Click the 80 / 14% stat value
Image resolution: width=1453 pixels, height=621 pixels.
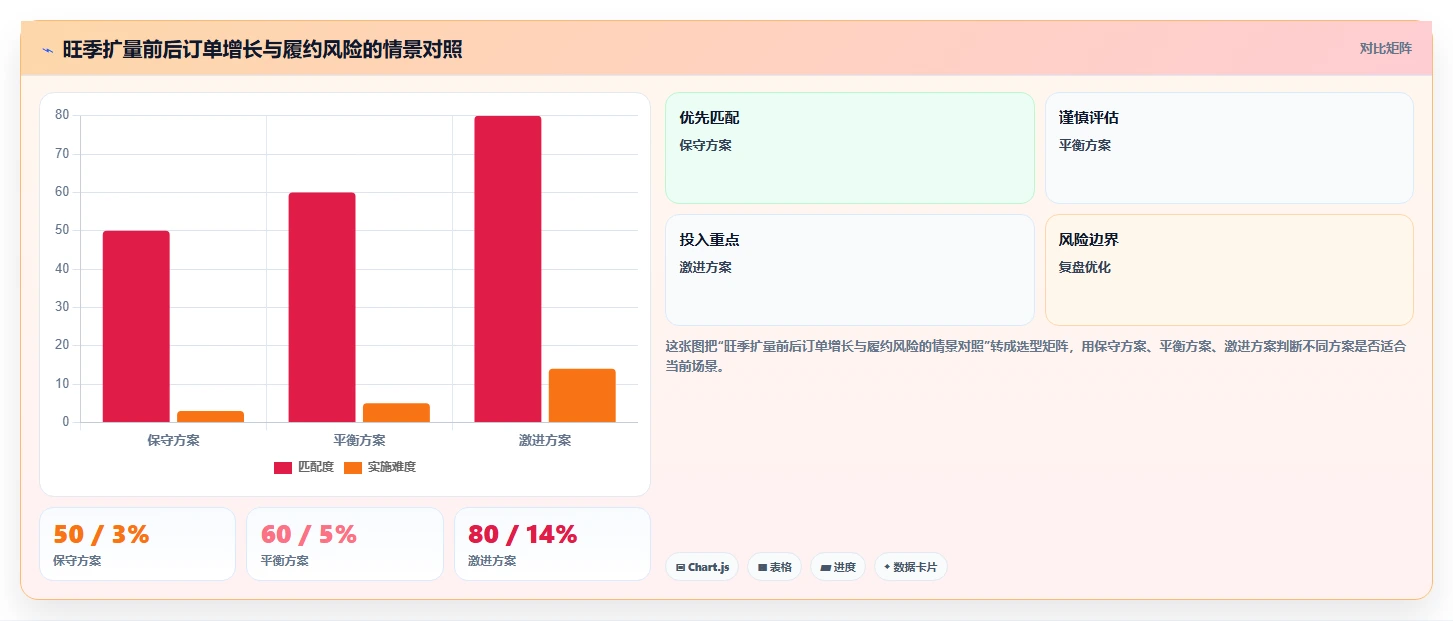tap(523, 535)
